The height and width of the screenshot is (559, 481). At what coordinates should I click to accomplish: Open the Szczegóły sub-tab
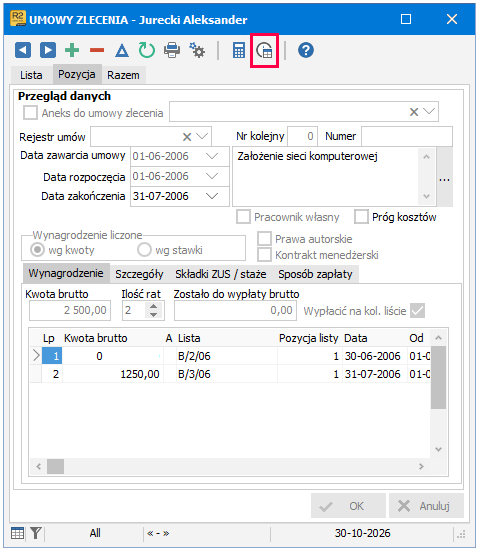139,274
